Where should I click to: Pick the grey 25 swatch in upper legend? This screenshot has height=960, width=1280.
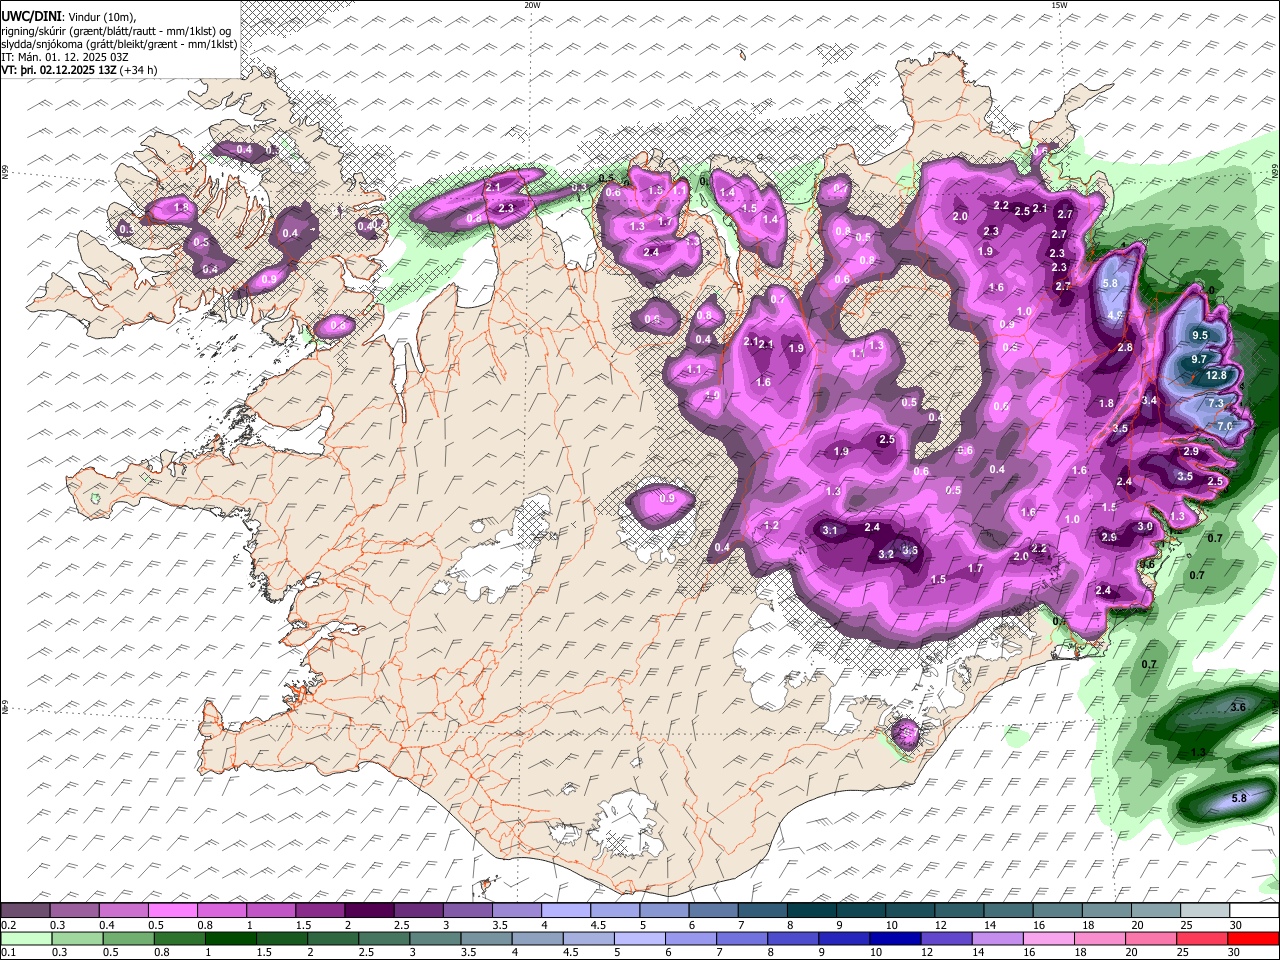1205,911
